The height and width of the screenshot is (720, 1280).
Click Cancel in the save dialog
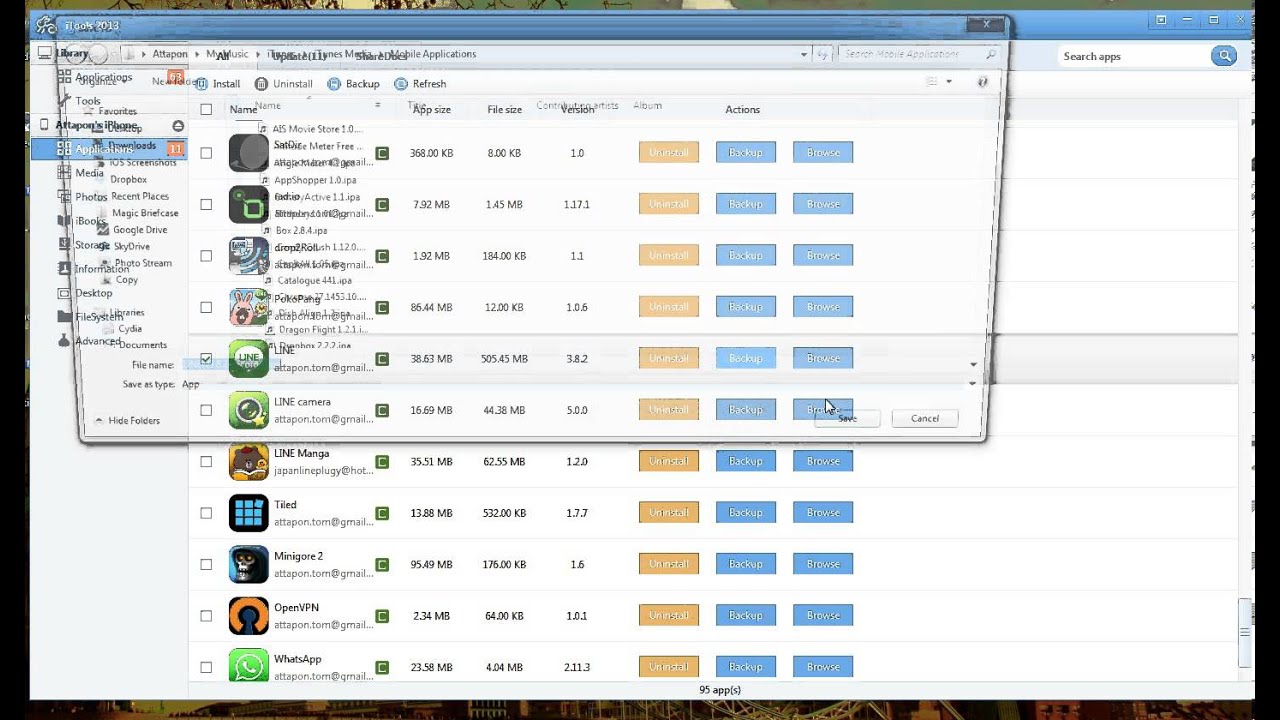pyautogui.click(x=925, y=418)
